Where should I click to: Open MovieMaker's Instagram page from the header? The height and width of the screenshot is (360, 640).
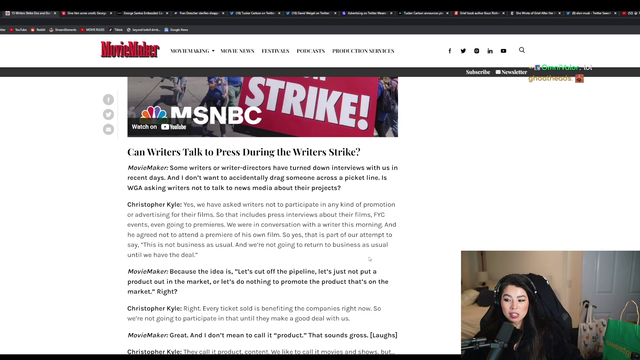coord(476,51)
